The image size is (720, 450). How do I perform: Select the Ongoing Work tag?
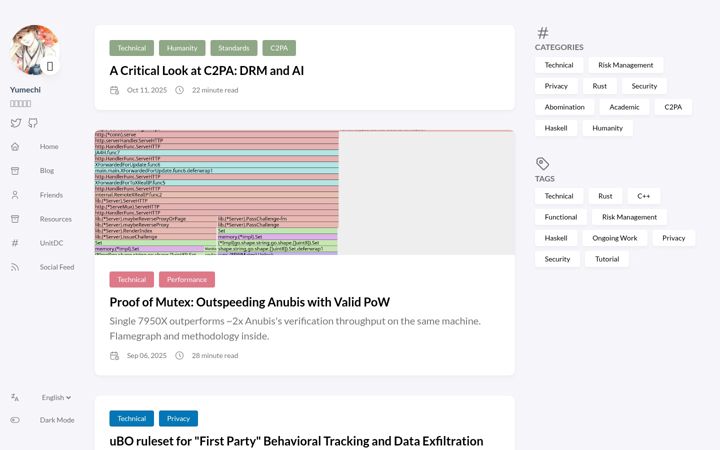(615, 238)
